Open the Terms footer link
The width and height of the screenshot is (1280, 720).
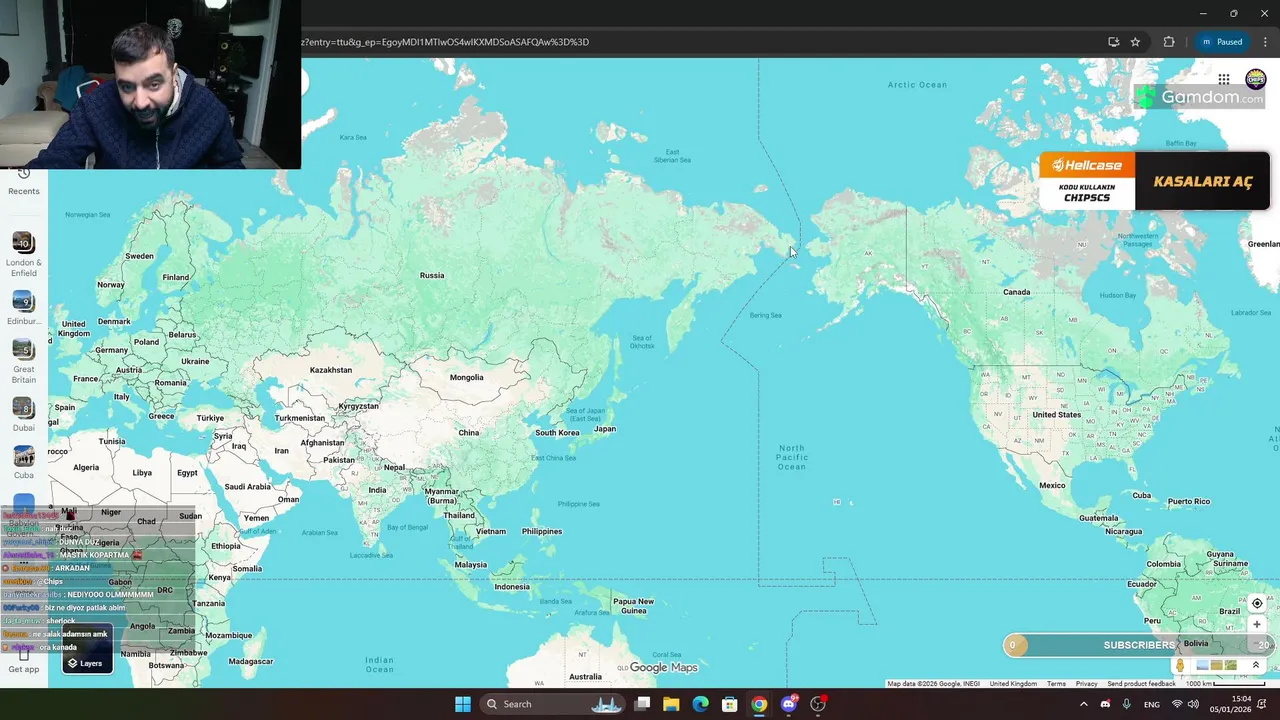click(1056, 684)
